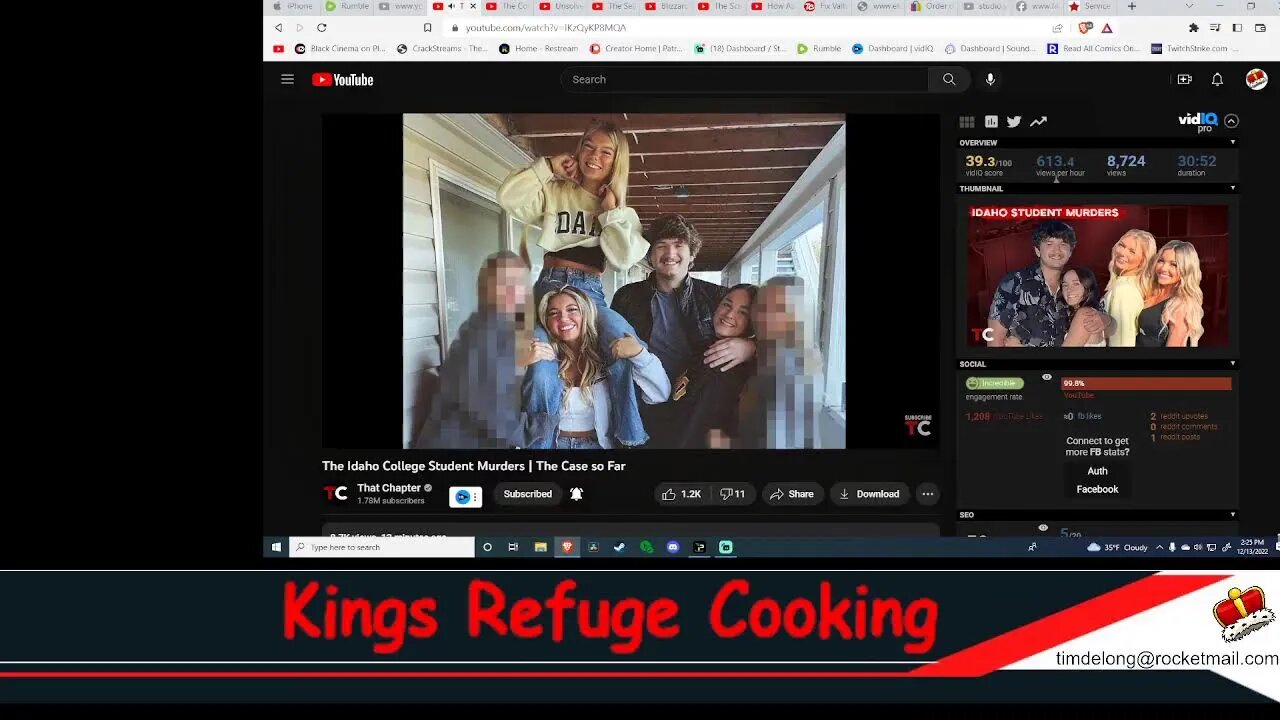1280x720 pixels.
Task: Collapse the Social section arrow
Action: [1232, 364]
